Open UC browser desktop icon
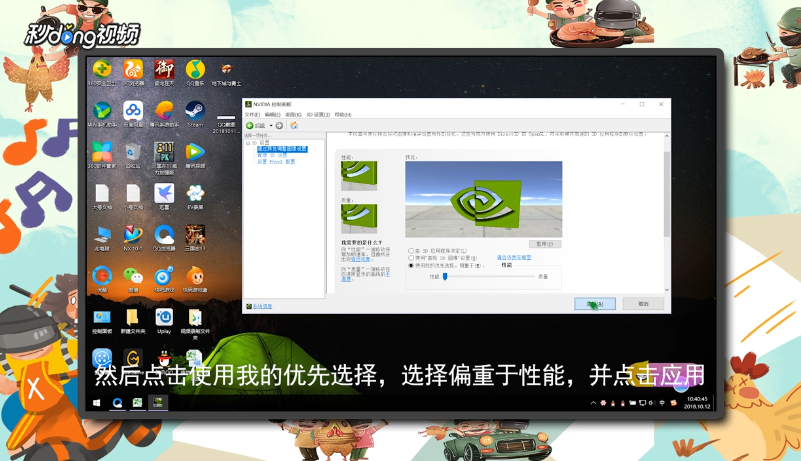The width and height of the screenshot is (801, 461). [133, 72]
